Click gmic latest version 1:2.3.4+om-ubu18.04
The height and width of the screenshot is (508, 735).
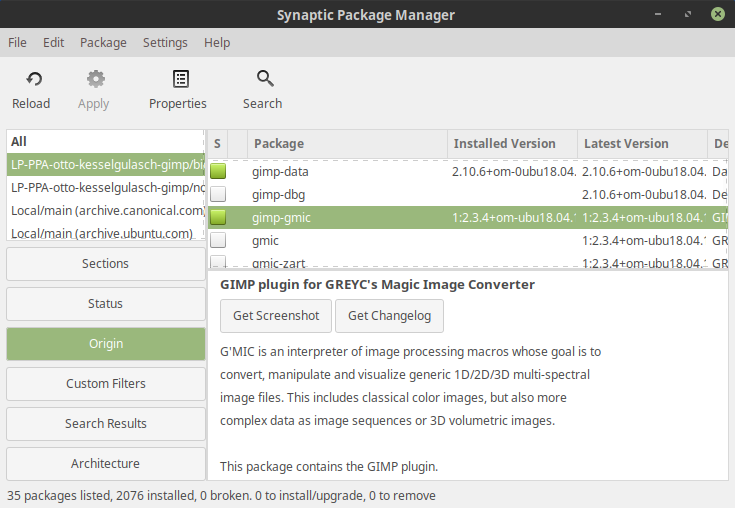pyautogui.click(x=644, y=240)
